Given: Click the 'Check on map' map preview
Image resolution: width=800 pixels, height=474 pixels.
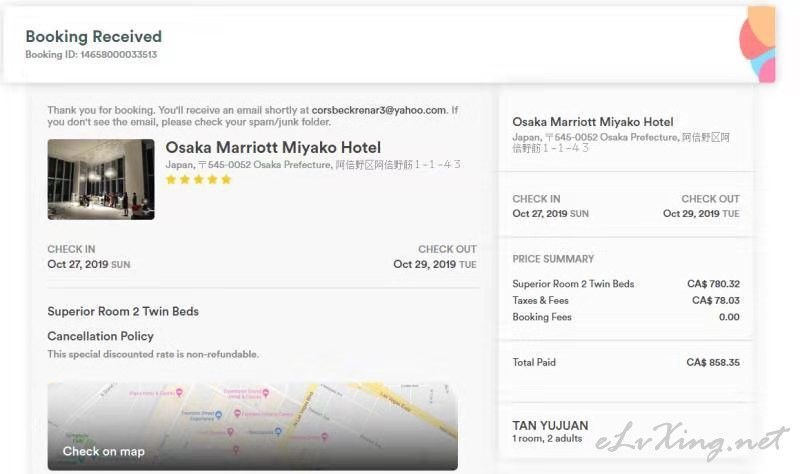Looking at the screenshot, I should pyautogui.click(x=253, y=426).
